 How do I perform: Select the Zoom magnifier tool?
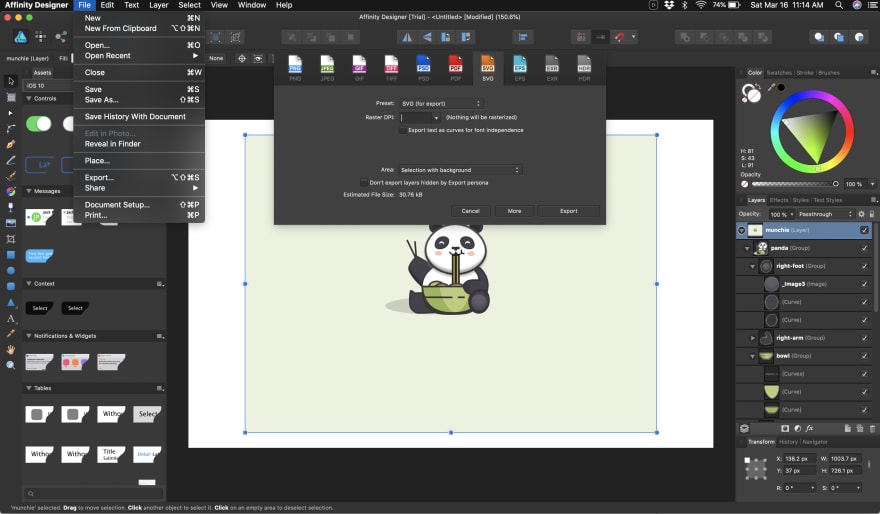pos(11,365)
